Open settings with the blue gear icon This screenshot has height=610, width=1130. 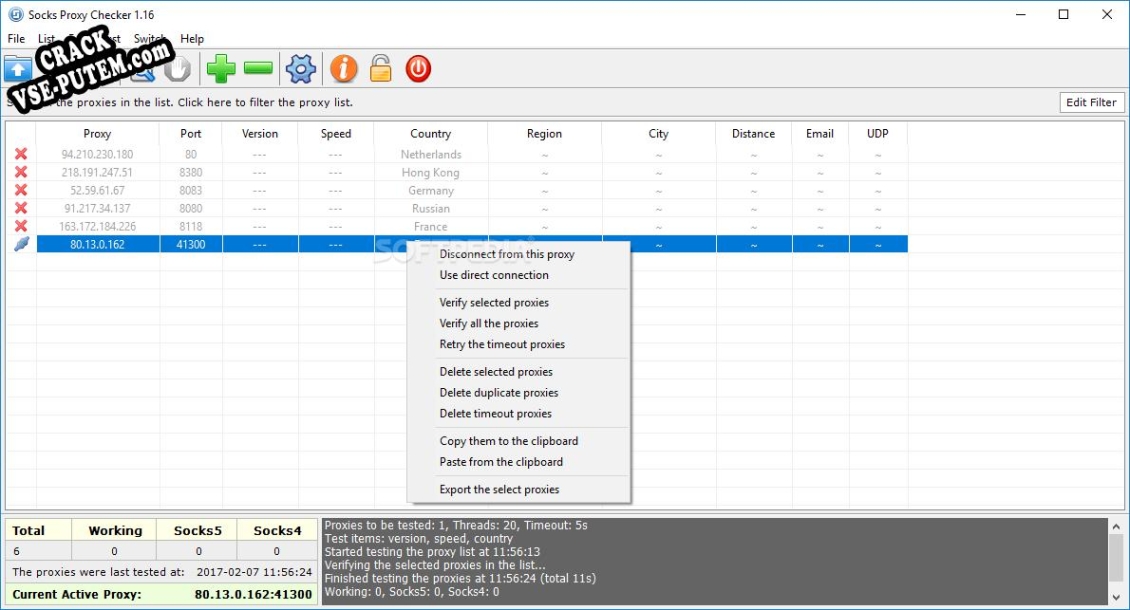point(301,68)
